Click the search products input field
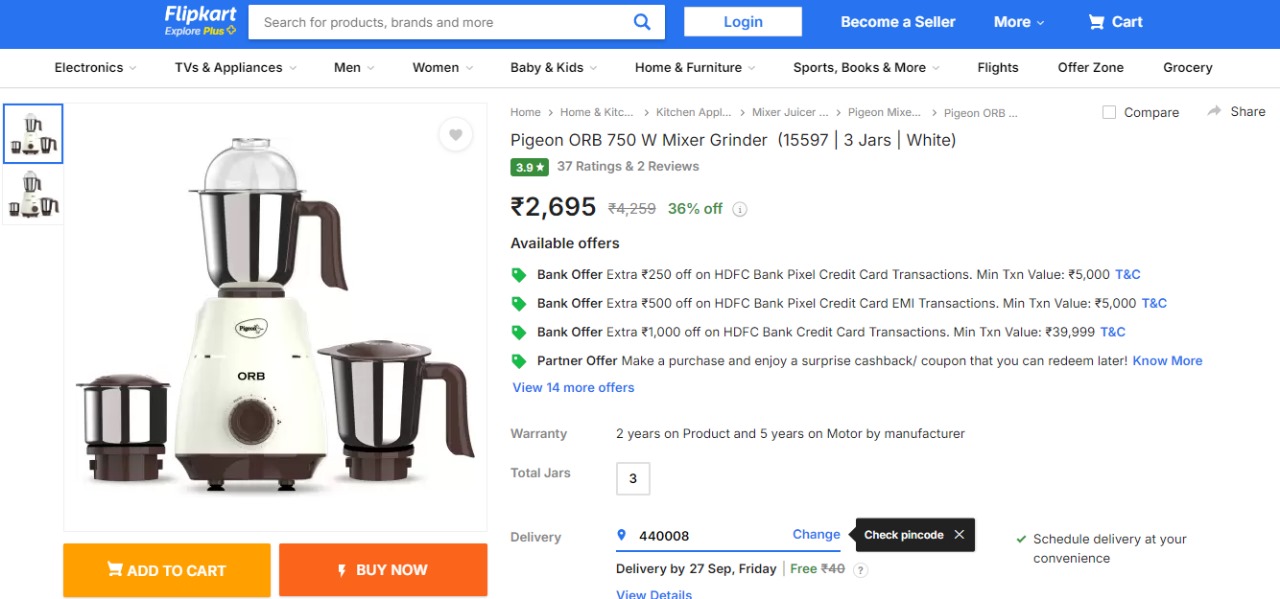The width and height of the screenshot is (1280, 599). 440,22
